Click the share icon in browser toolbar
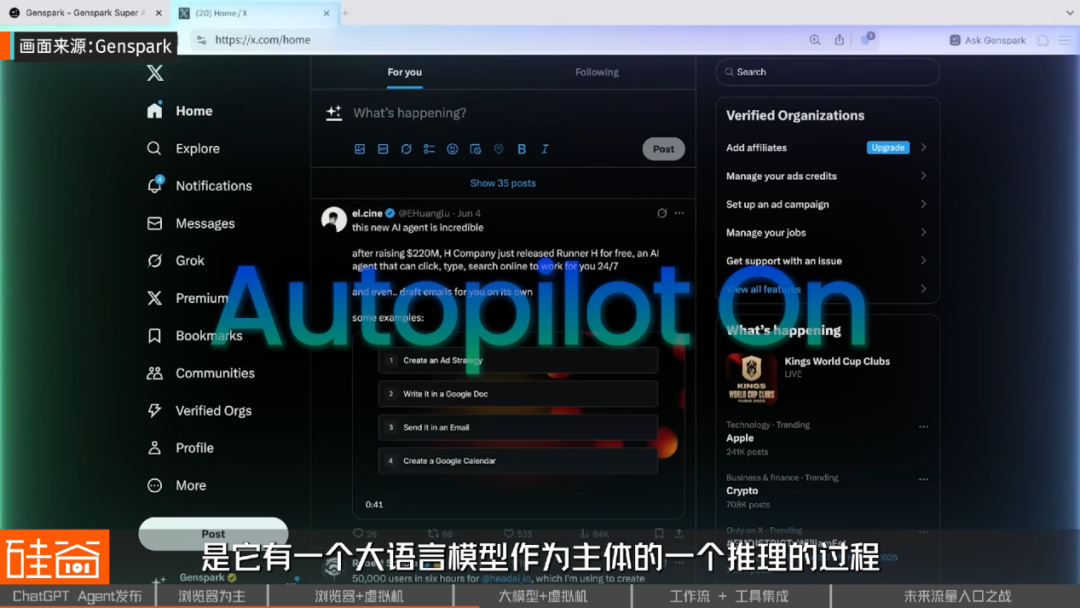 (839, 40)
